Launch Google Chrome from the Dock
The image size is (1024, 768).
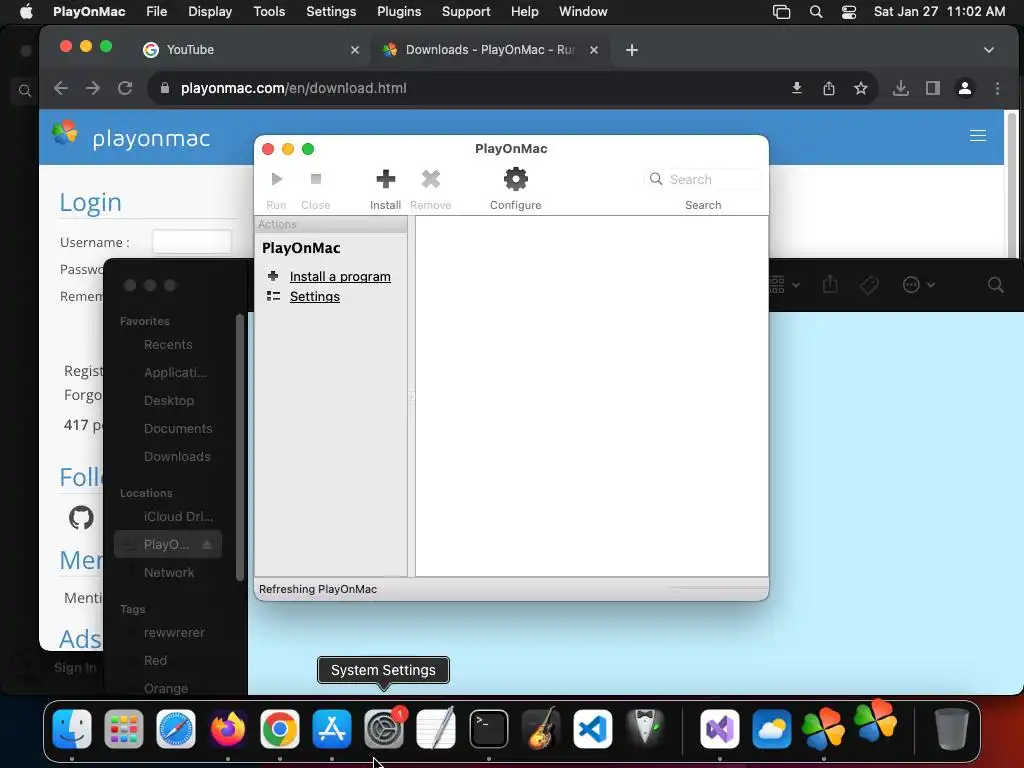pyautogui.click(x=280, y=729)
